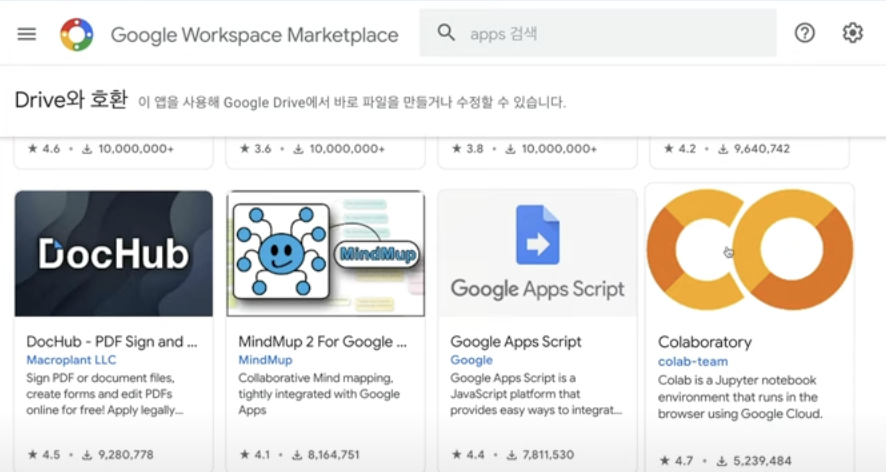
Task: Click the 4.6 rating in top row
Action: [44, 149]
